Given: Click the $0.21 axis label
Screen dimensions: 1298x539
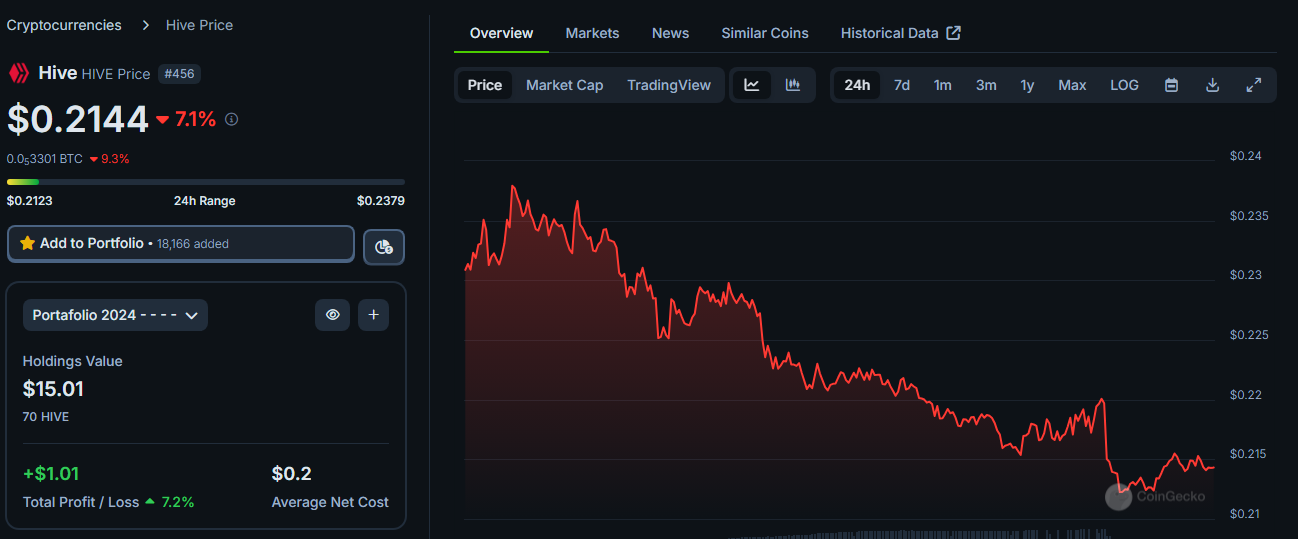Looking at the screenshot, I should point(1246,514).
